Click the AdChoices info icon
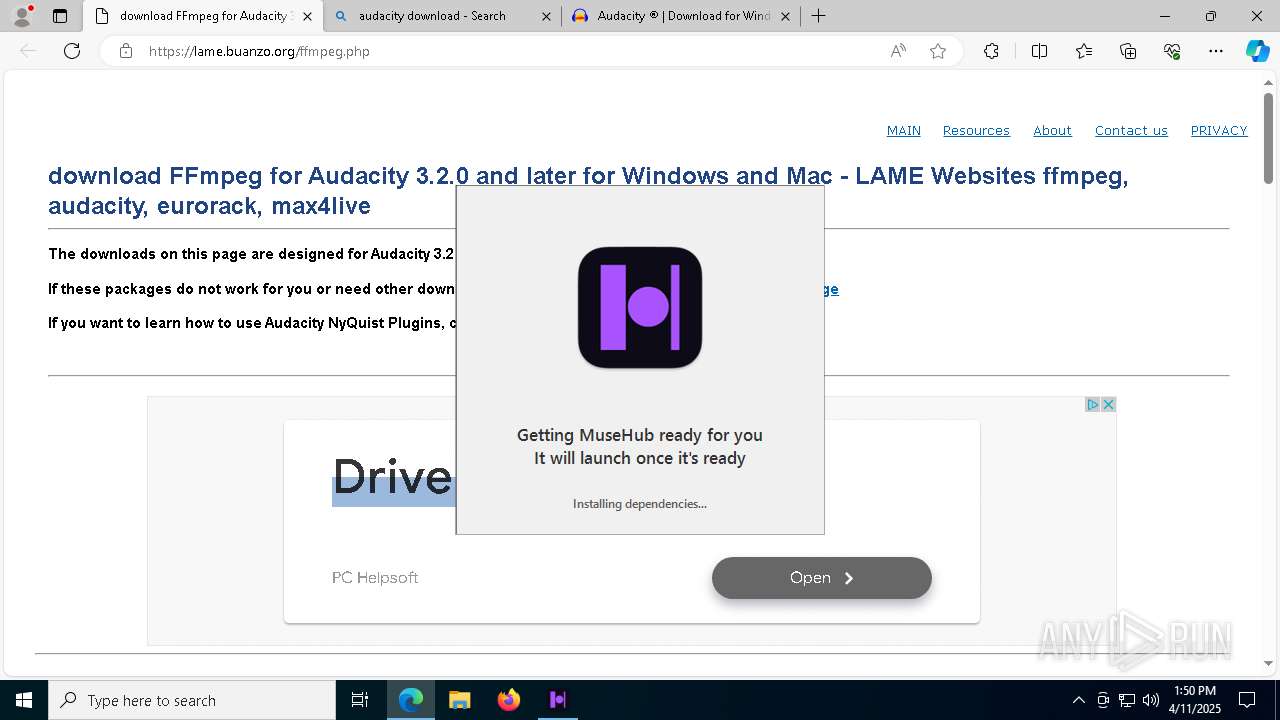Viewport: 1280px width, 720px height. (1093, 405)
